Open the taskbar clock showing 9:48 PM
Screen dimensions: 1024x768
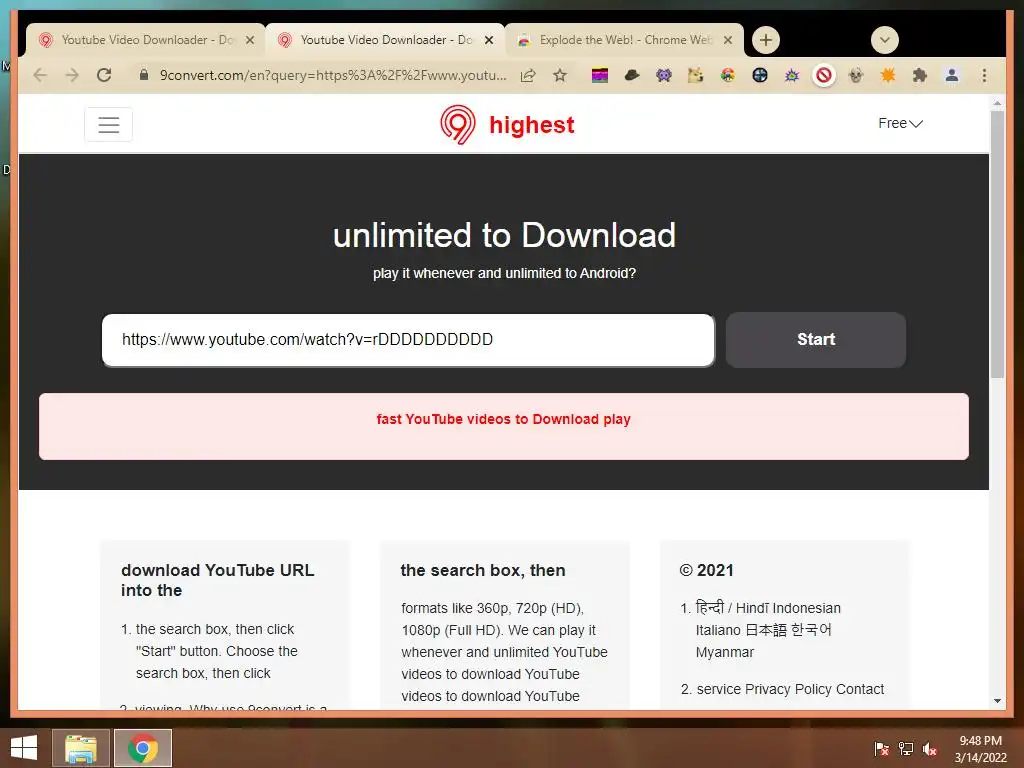click(980, 748)
